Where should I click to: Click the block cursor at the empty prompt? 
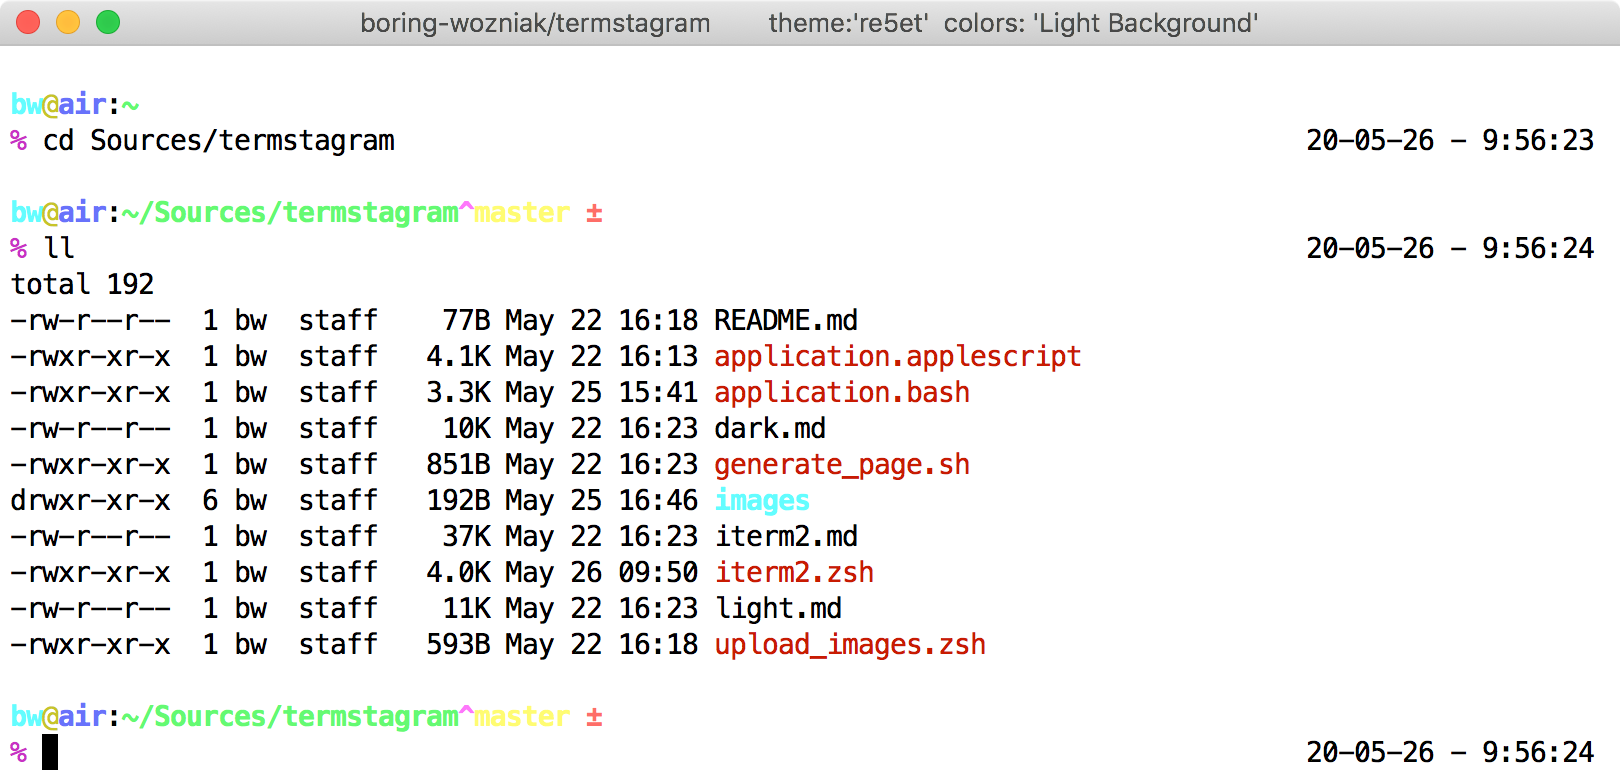pos(50,752)
